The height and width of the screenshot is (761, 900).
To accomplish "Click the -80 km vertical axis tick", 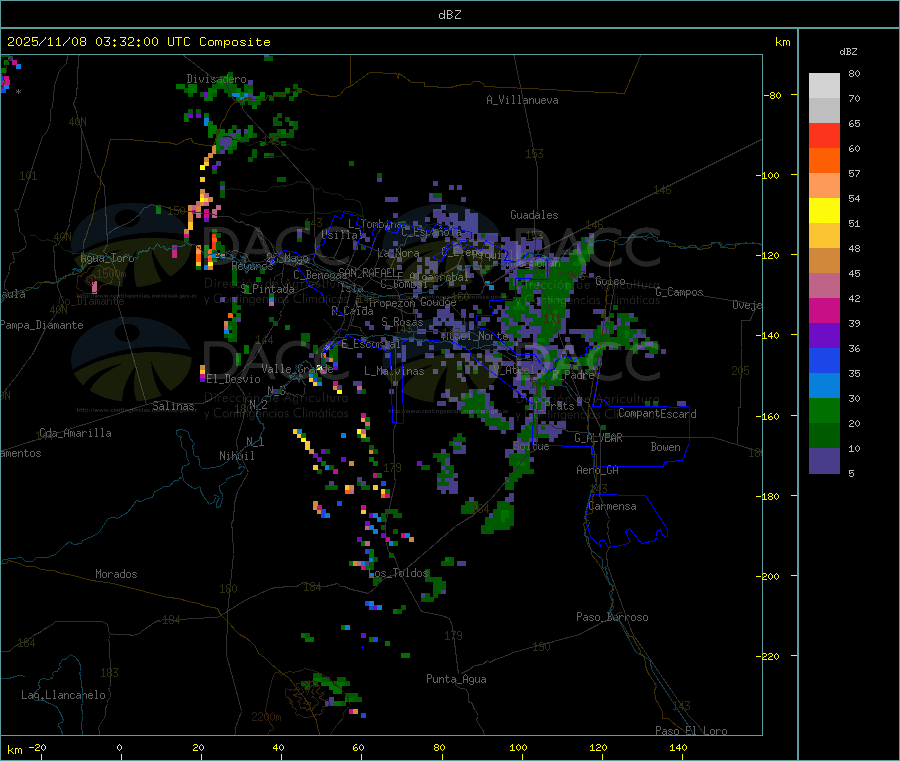I will (x=771, y=95).
